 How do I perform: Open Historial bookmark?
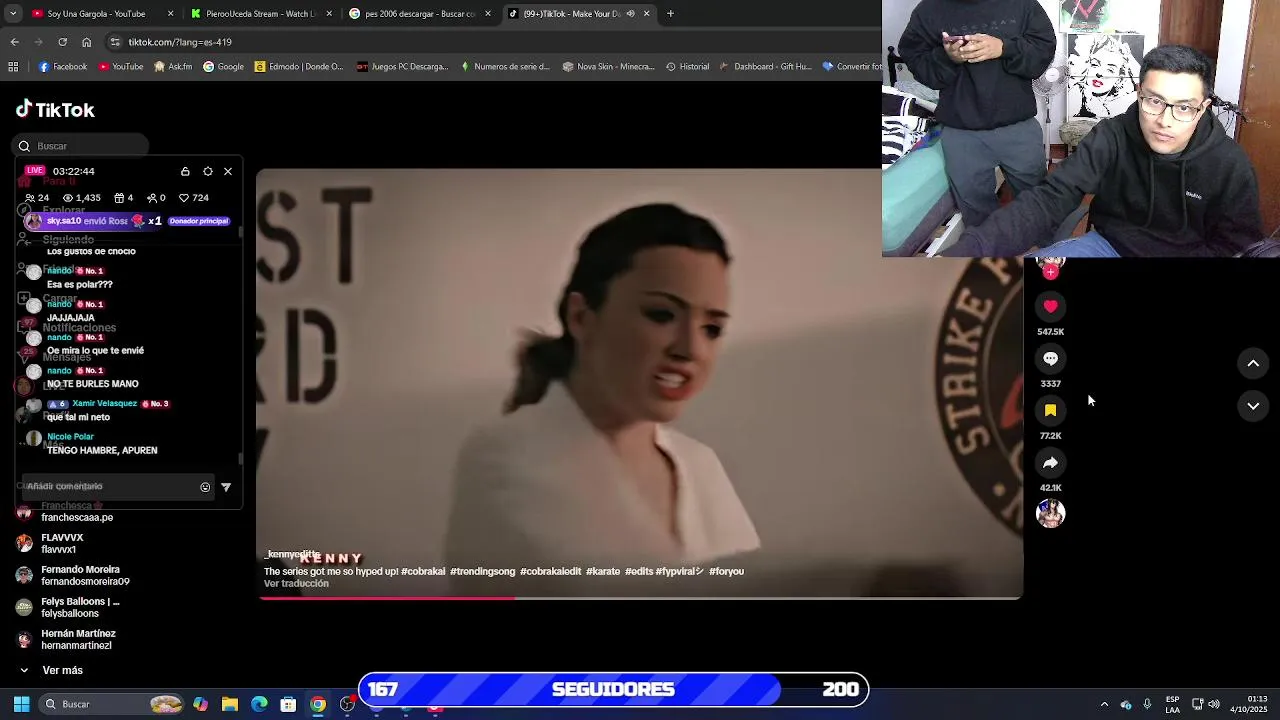[687, 67]
